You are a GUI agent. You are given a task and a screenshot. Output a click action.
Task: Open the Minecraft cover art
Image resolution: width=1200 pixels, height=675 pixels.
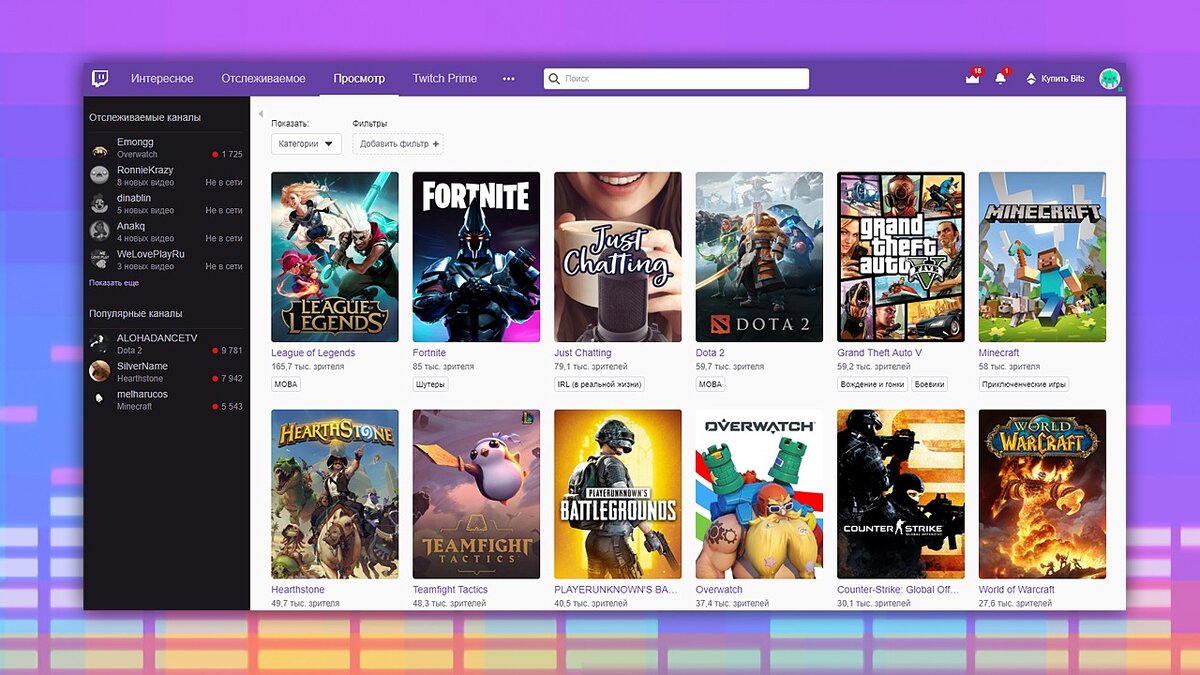1042,257
